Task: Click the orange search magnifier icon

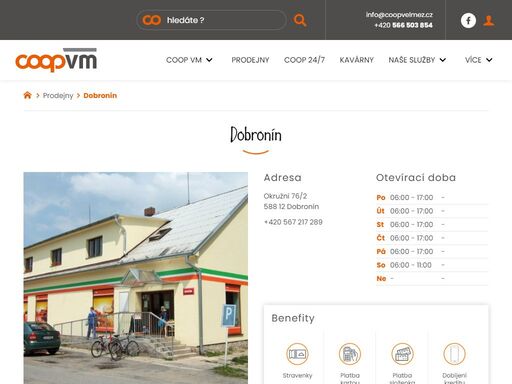Action: click(300, 20)
